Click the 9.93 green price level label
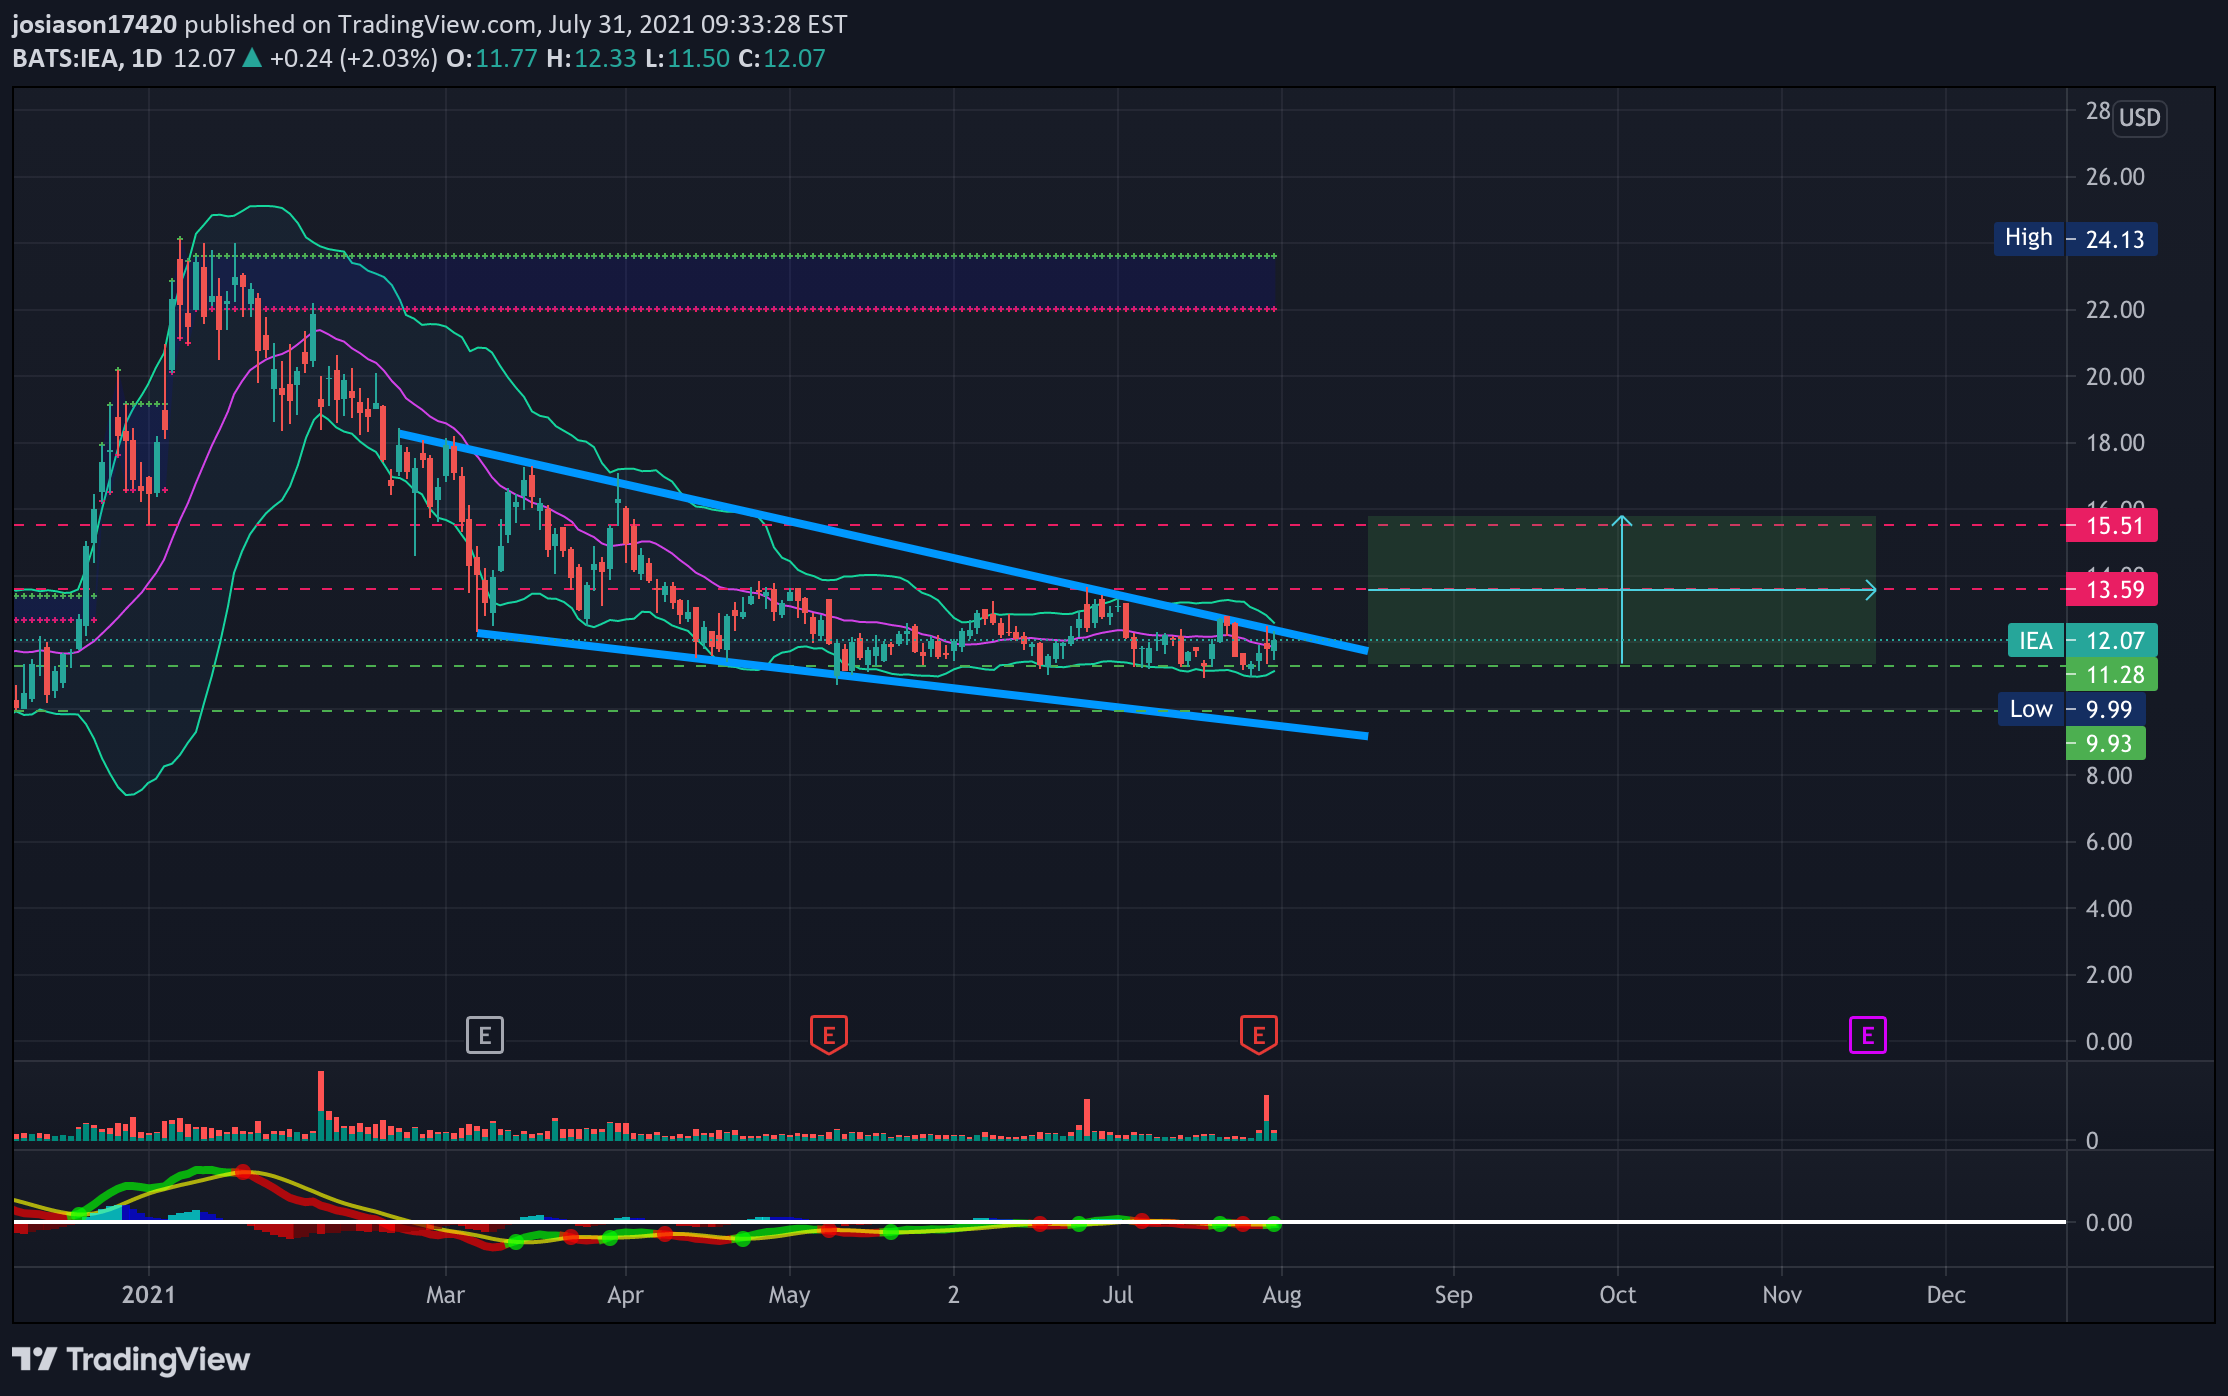This screenshot has width=2228, height=1396. pos(2105,743)
